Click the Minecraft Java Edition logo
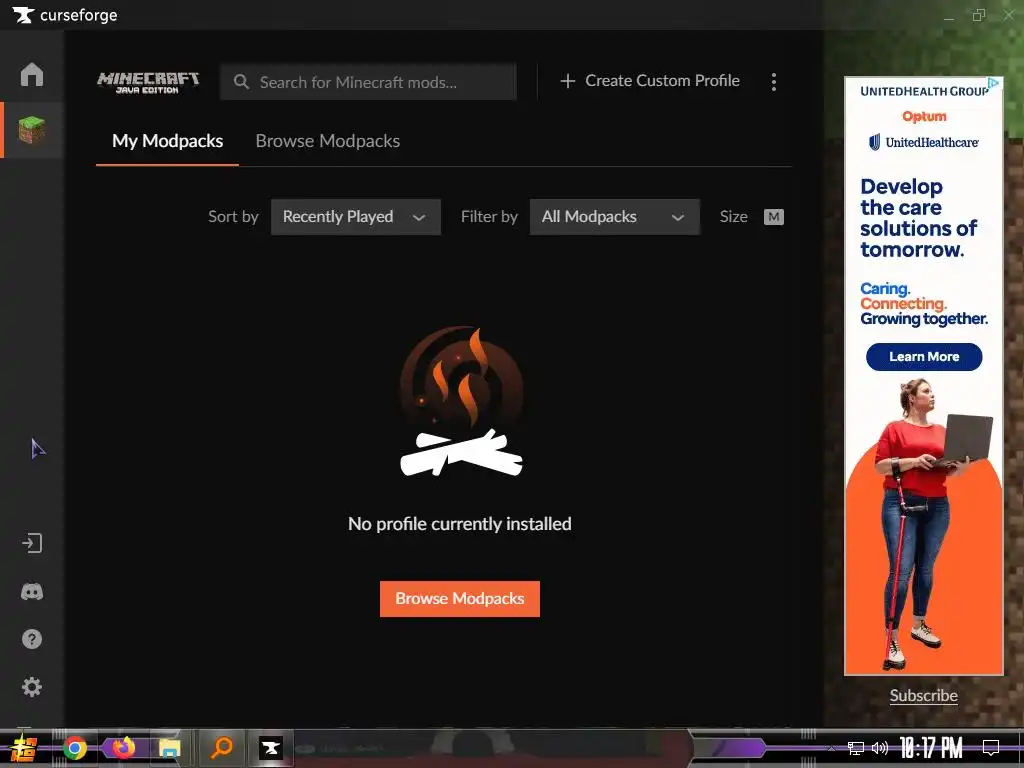Screen dimensions: 1024x768 (148, 82)
